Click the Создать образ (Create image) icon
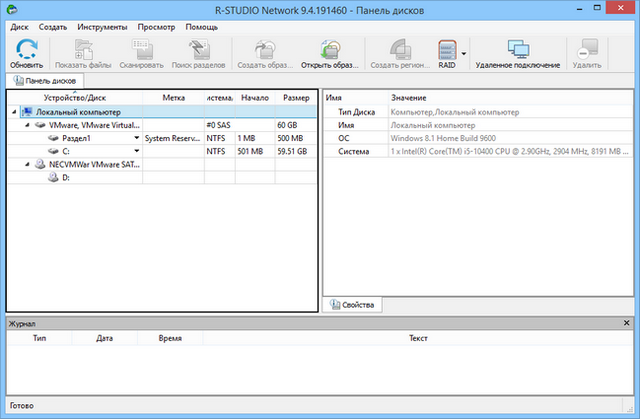 coord(265,52)
